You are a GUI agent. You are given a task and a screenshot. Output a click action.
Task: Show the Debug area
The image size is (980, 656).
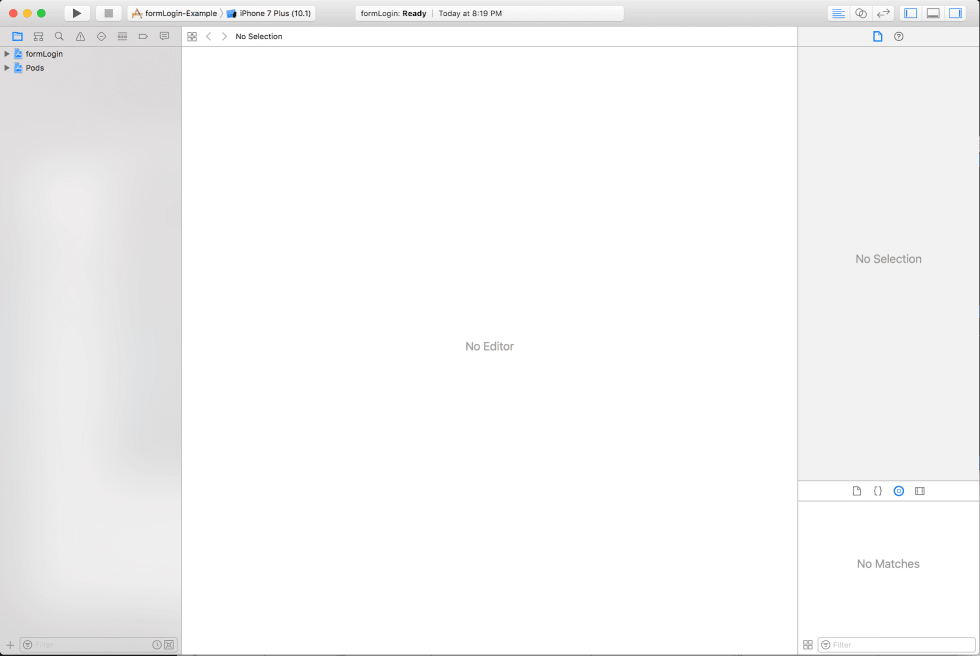(934, 13)
